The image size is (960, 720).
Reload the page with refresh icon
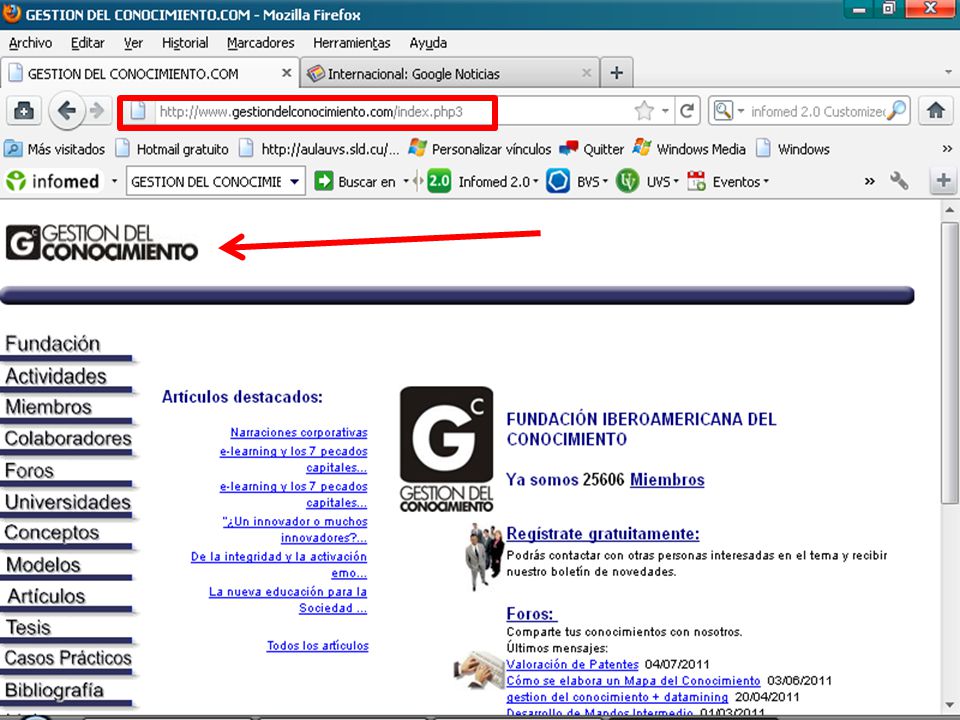pos(687,111)
